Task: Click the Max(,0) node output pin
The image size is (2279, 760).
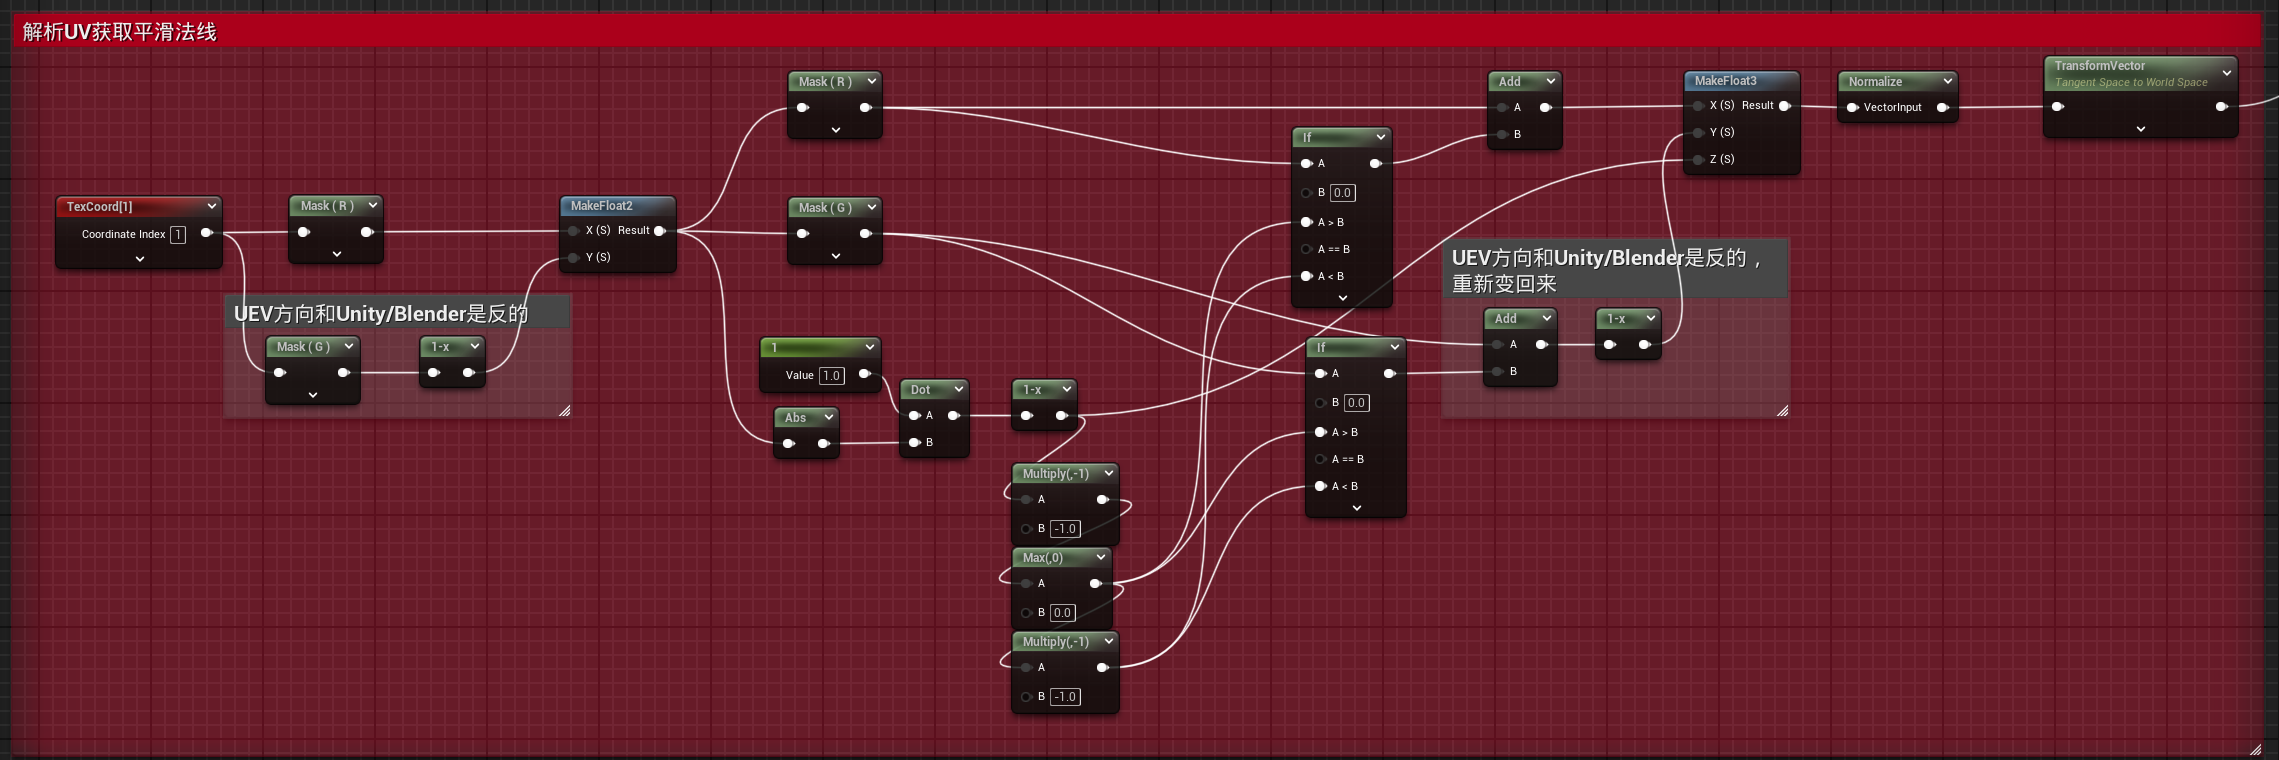Action: 1096,583
